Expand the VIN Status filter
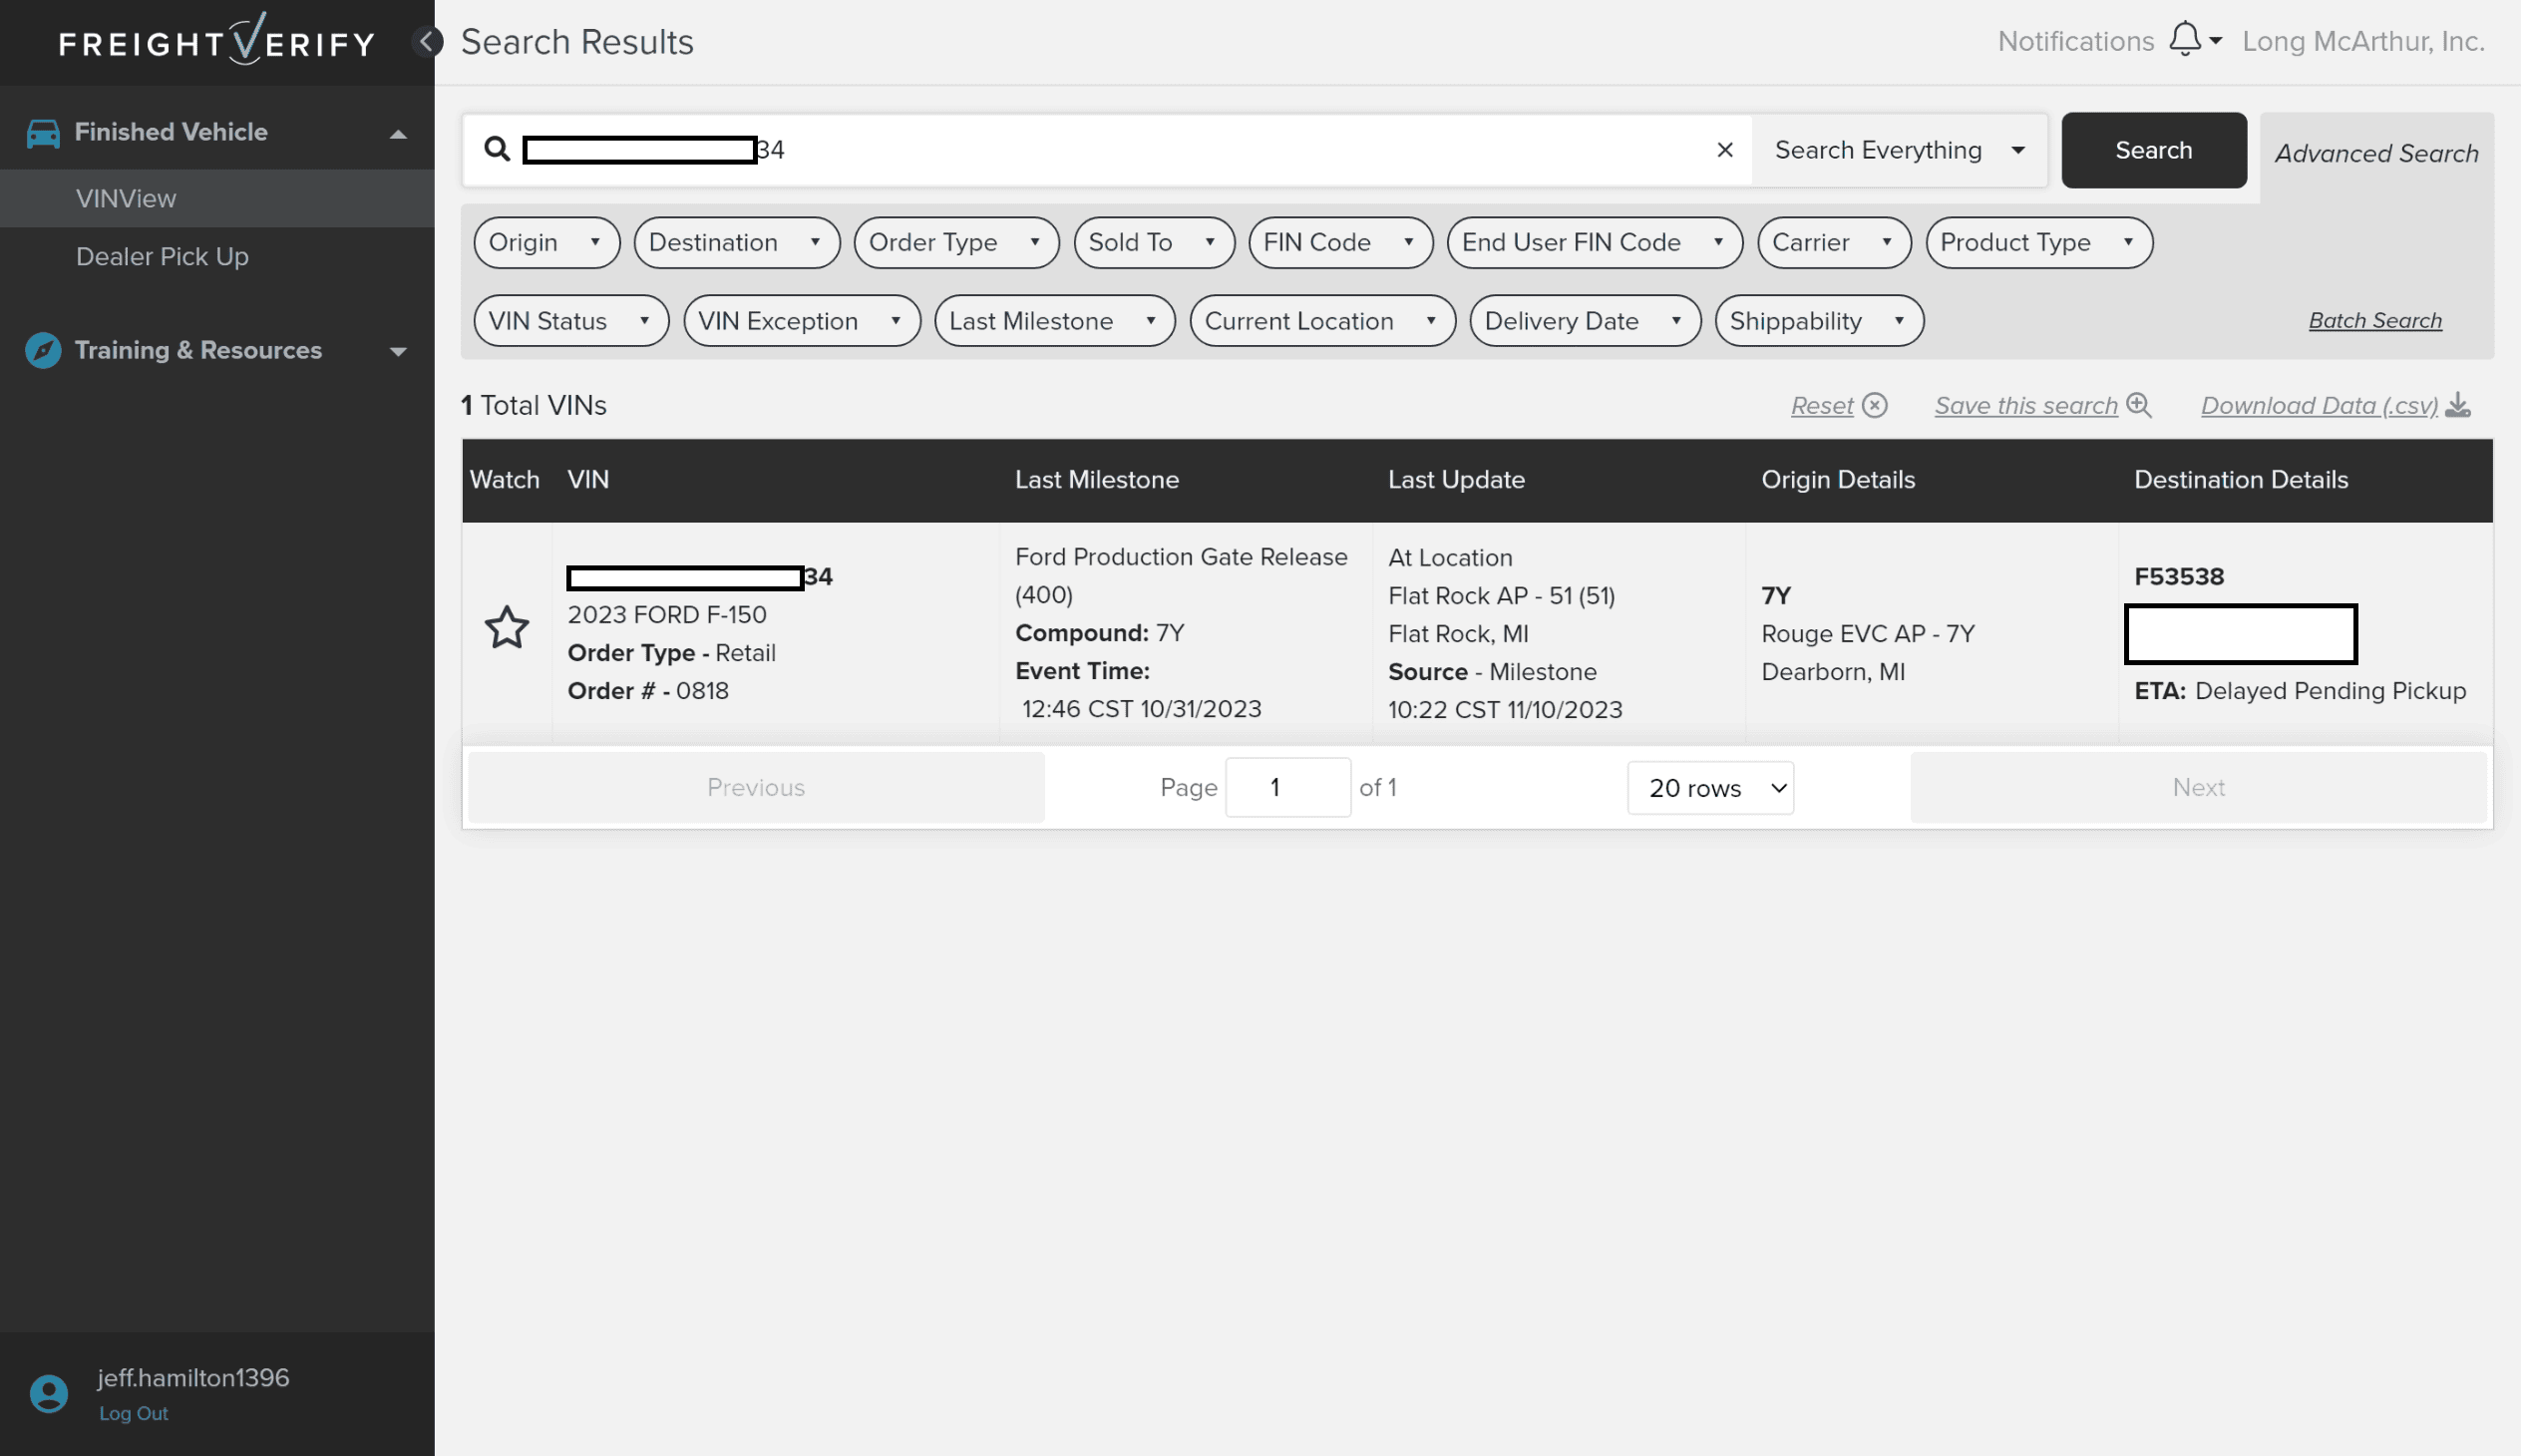Viewport: 2521px width, 1456px height. pos(570,321)
